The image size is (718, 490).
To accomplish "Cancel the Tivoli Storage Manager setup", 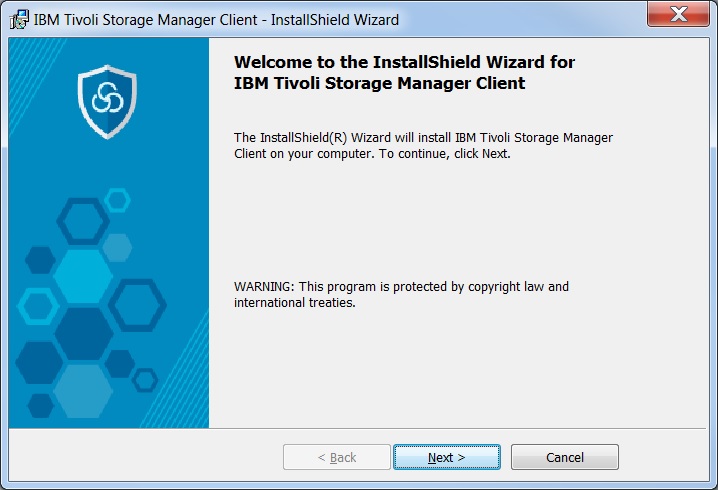I will (x=565, y=457).
